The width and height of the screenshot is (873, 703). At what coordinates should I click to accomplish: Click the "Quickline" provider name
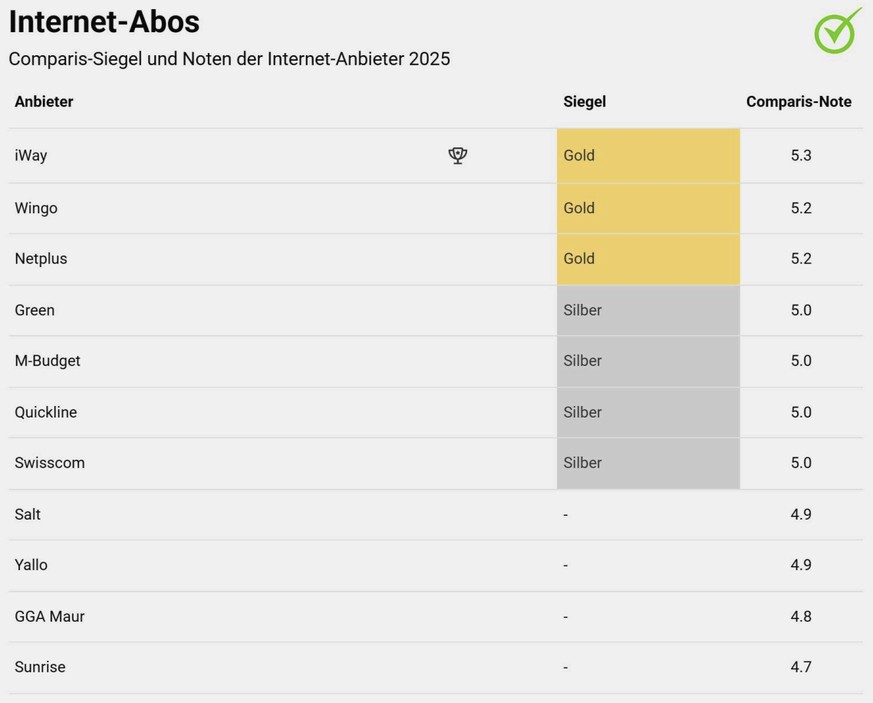pyautogui.click(x=46, y=412)
